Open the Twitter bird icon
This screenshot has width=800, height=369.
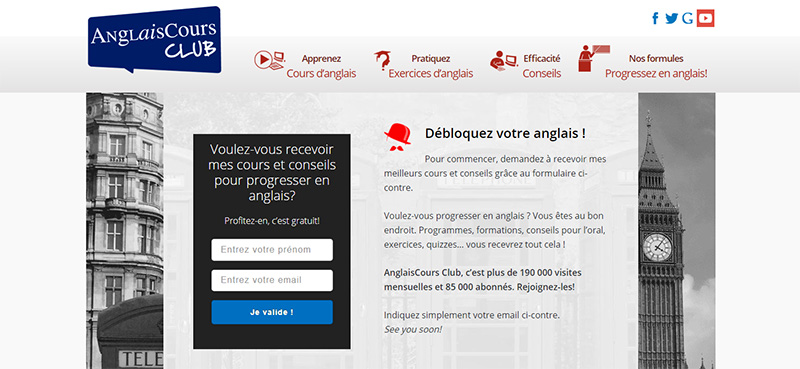point(671,18)
